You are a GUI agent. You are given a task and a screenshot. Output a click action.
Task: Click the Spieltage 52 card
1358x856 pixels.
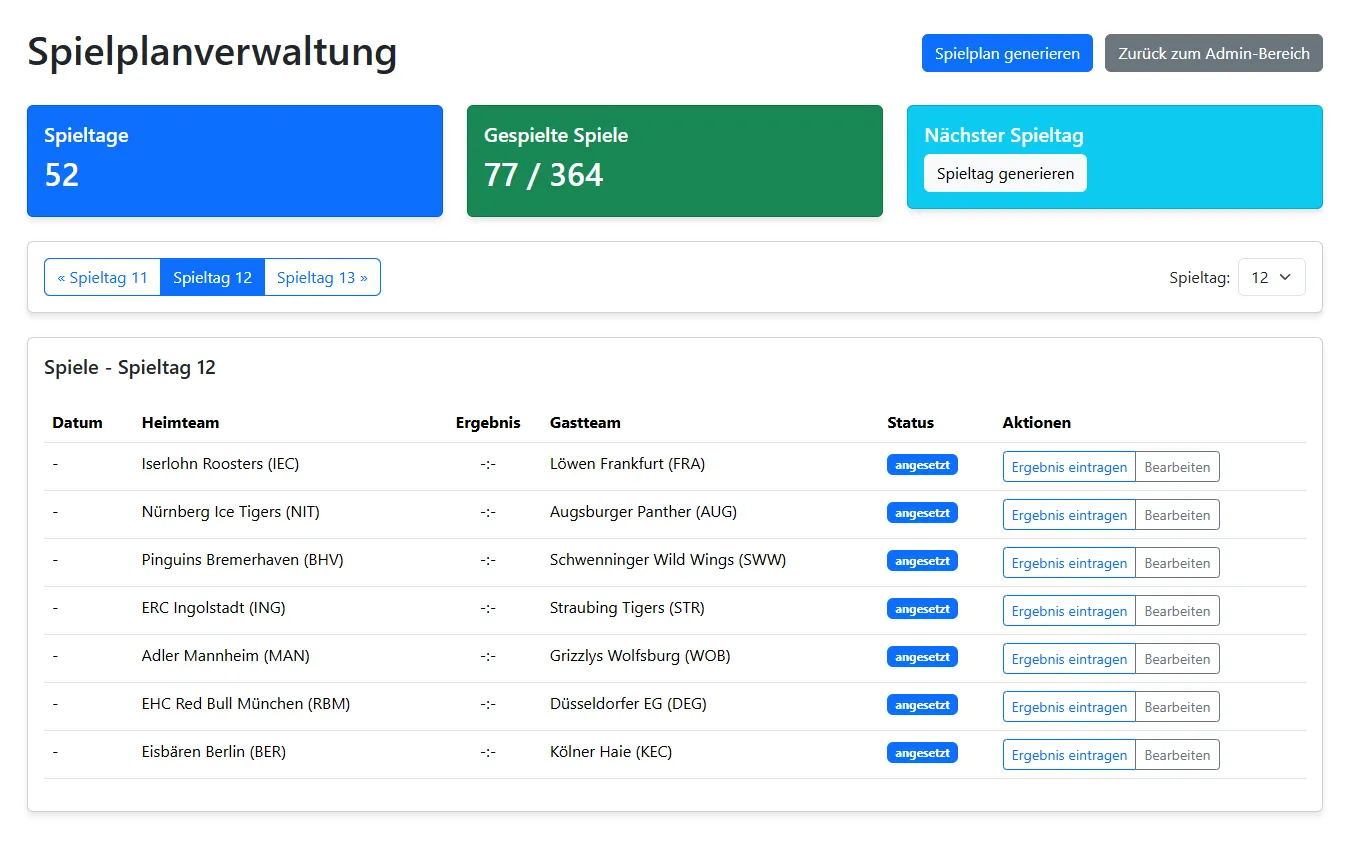[235, 161]
